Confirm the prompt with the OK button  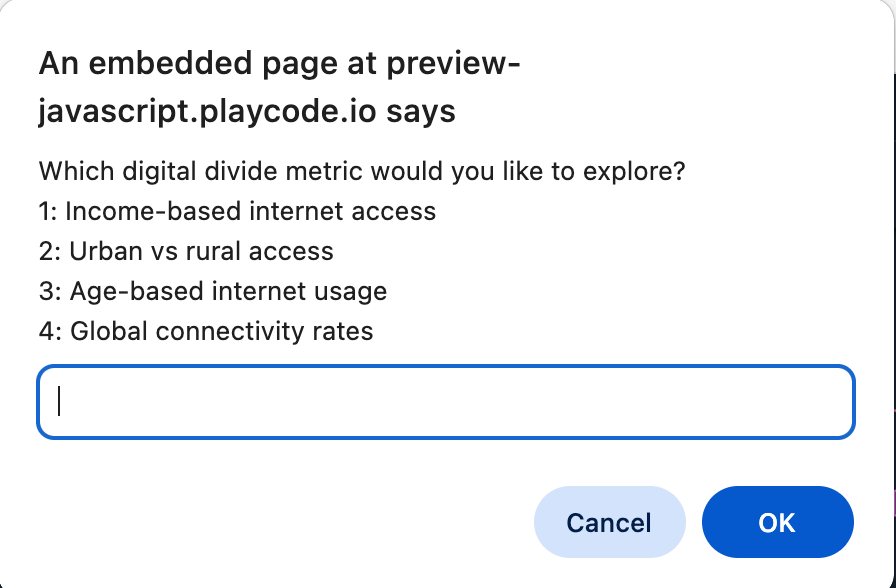778,522
